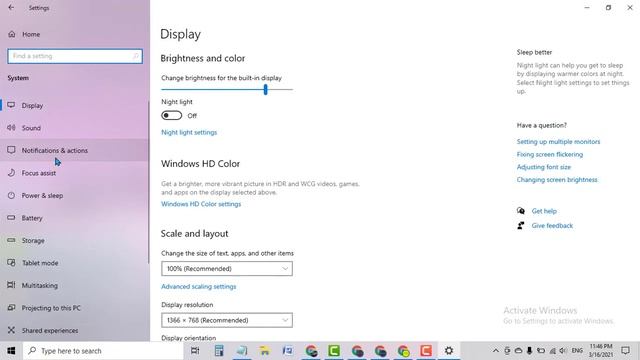
Task: Click the Projecting to this PC icon
Action: coord(11,307)
